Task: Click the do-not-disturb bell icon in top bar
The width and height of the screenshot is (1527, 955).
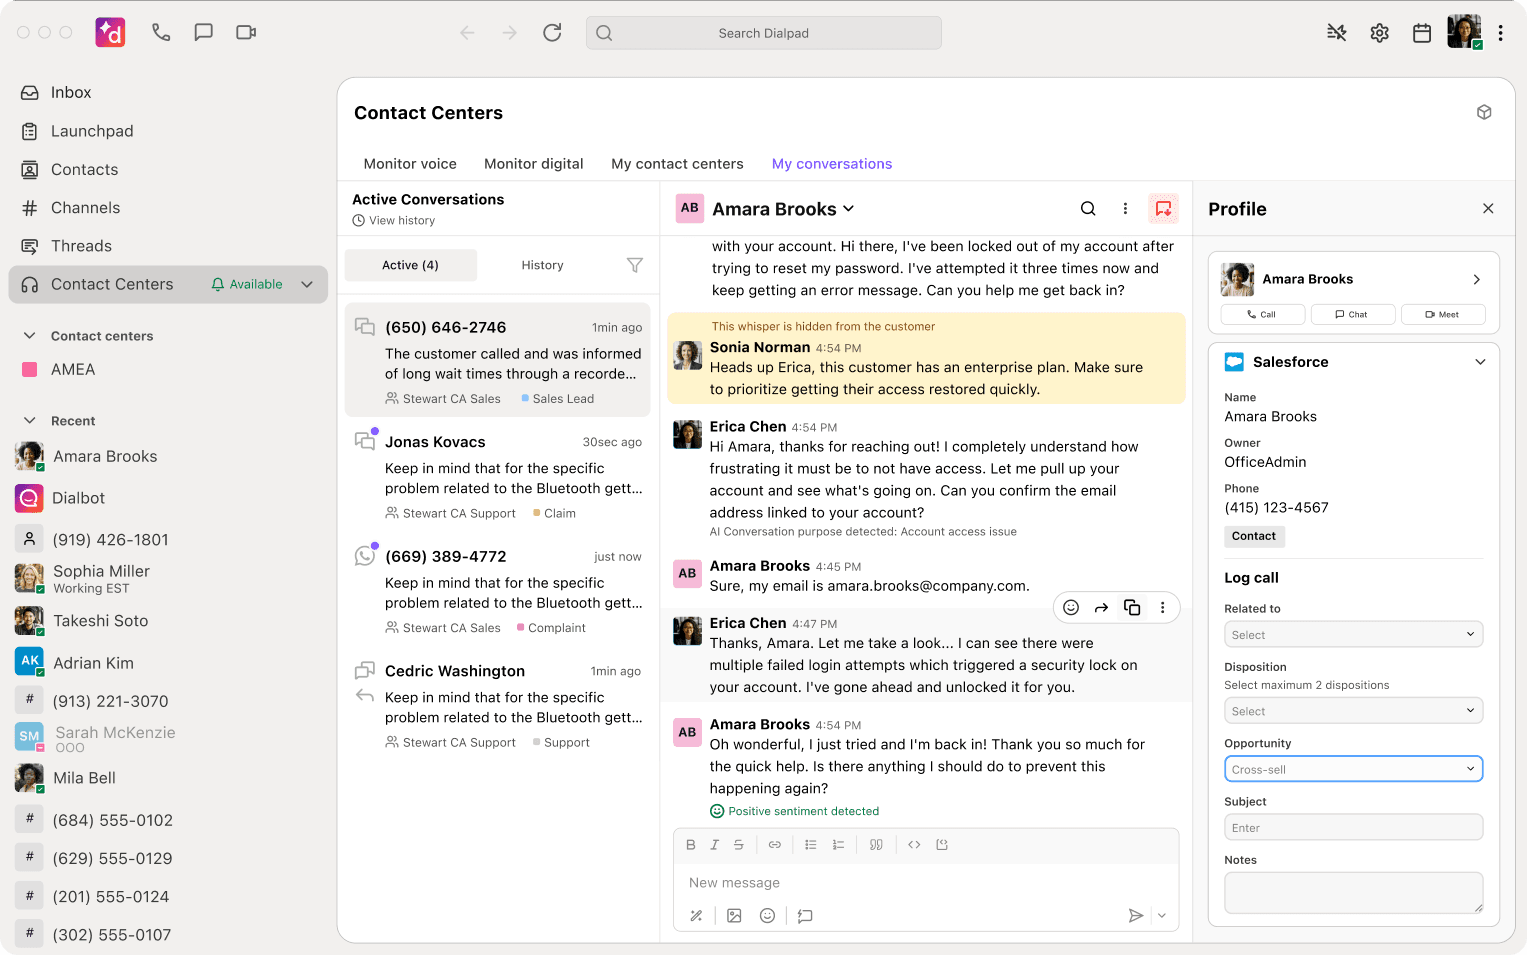Action: (x=1336, y=33)
